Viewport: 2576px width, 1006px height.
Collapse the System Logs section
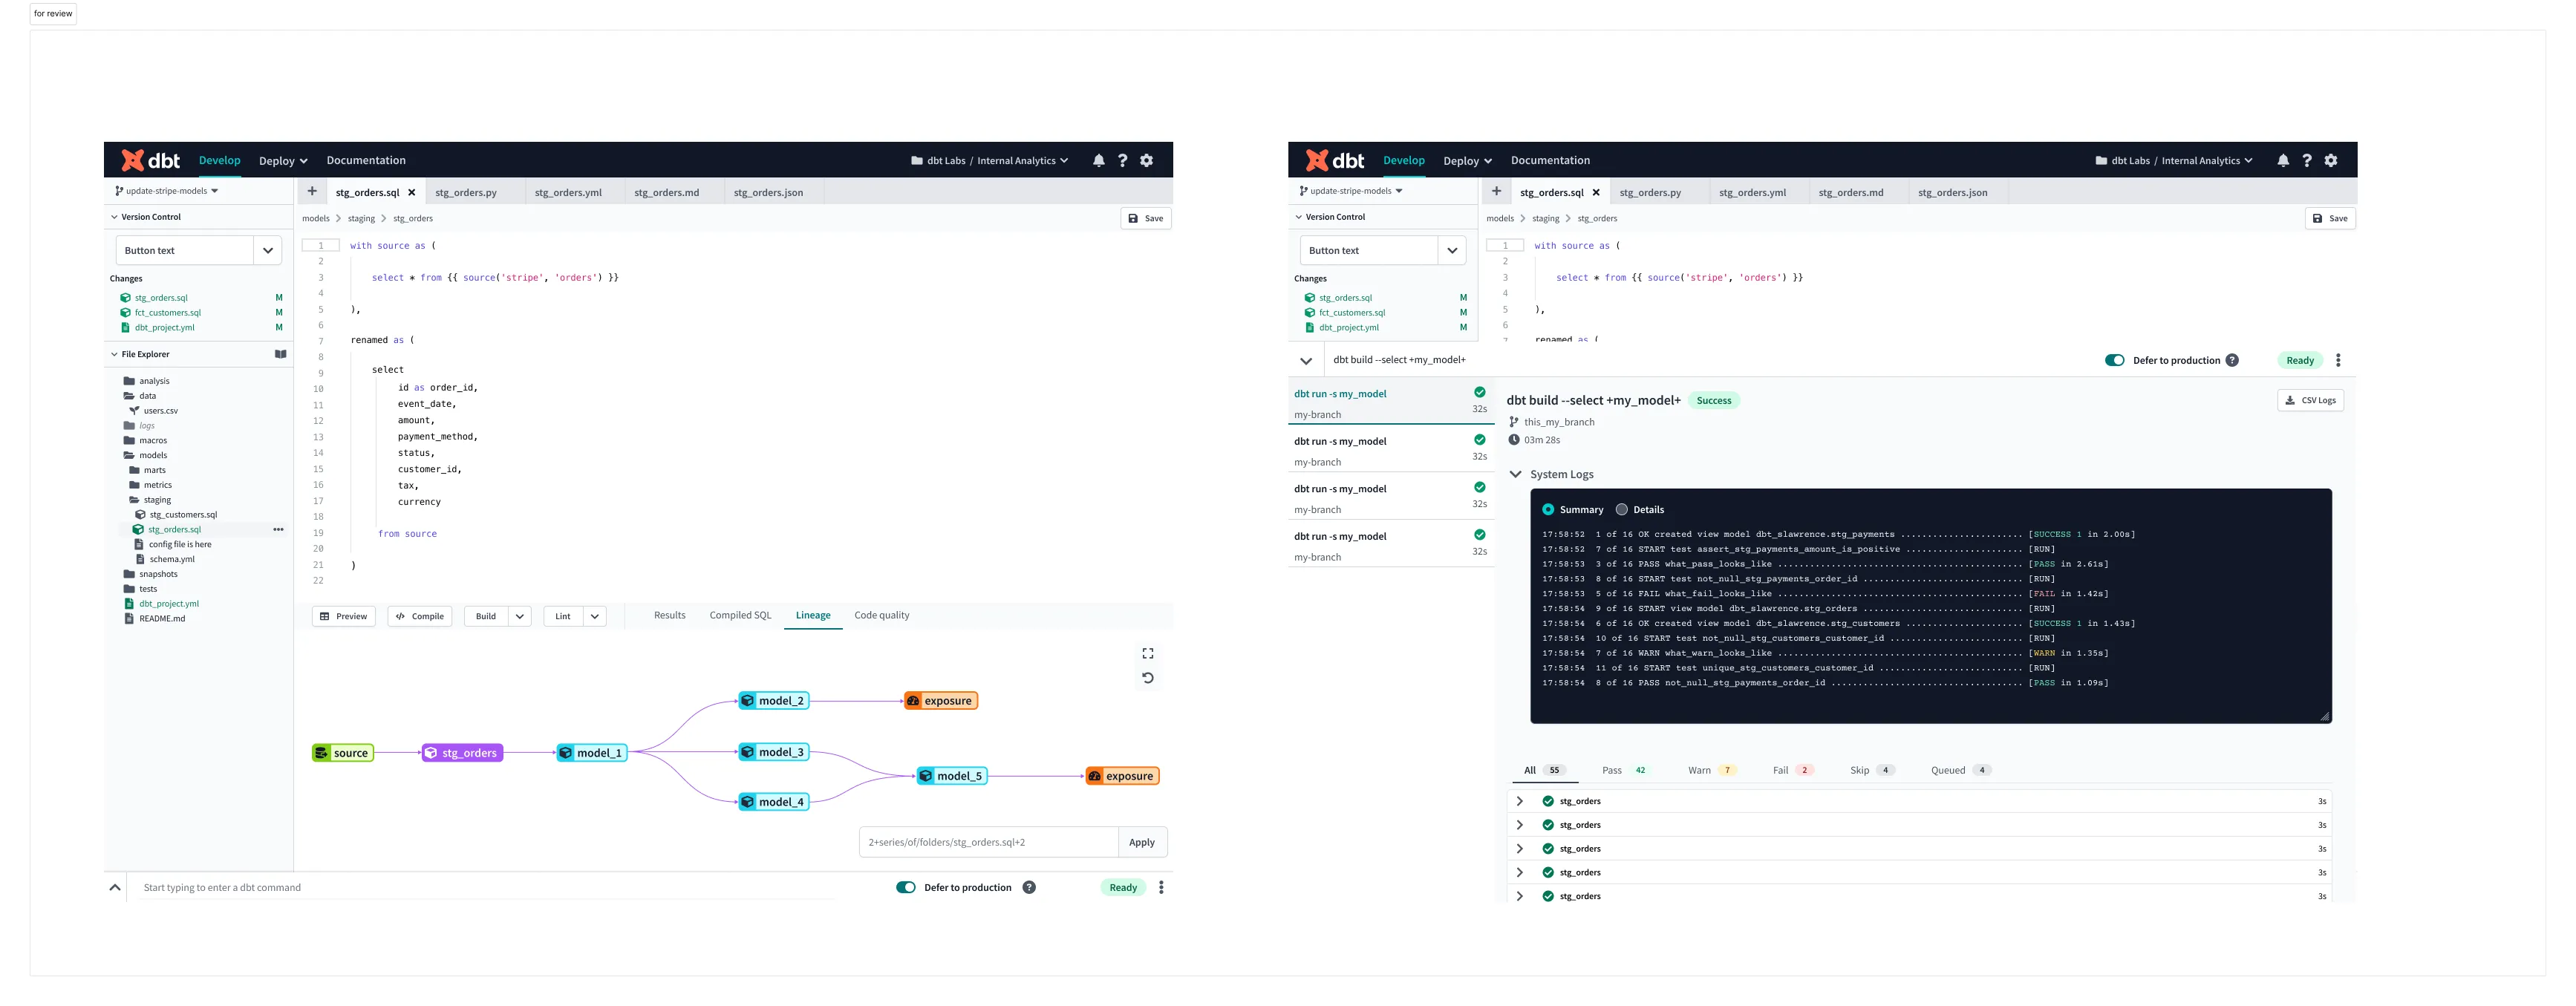point(1515,474)
